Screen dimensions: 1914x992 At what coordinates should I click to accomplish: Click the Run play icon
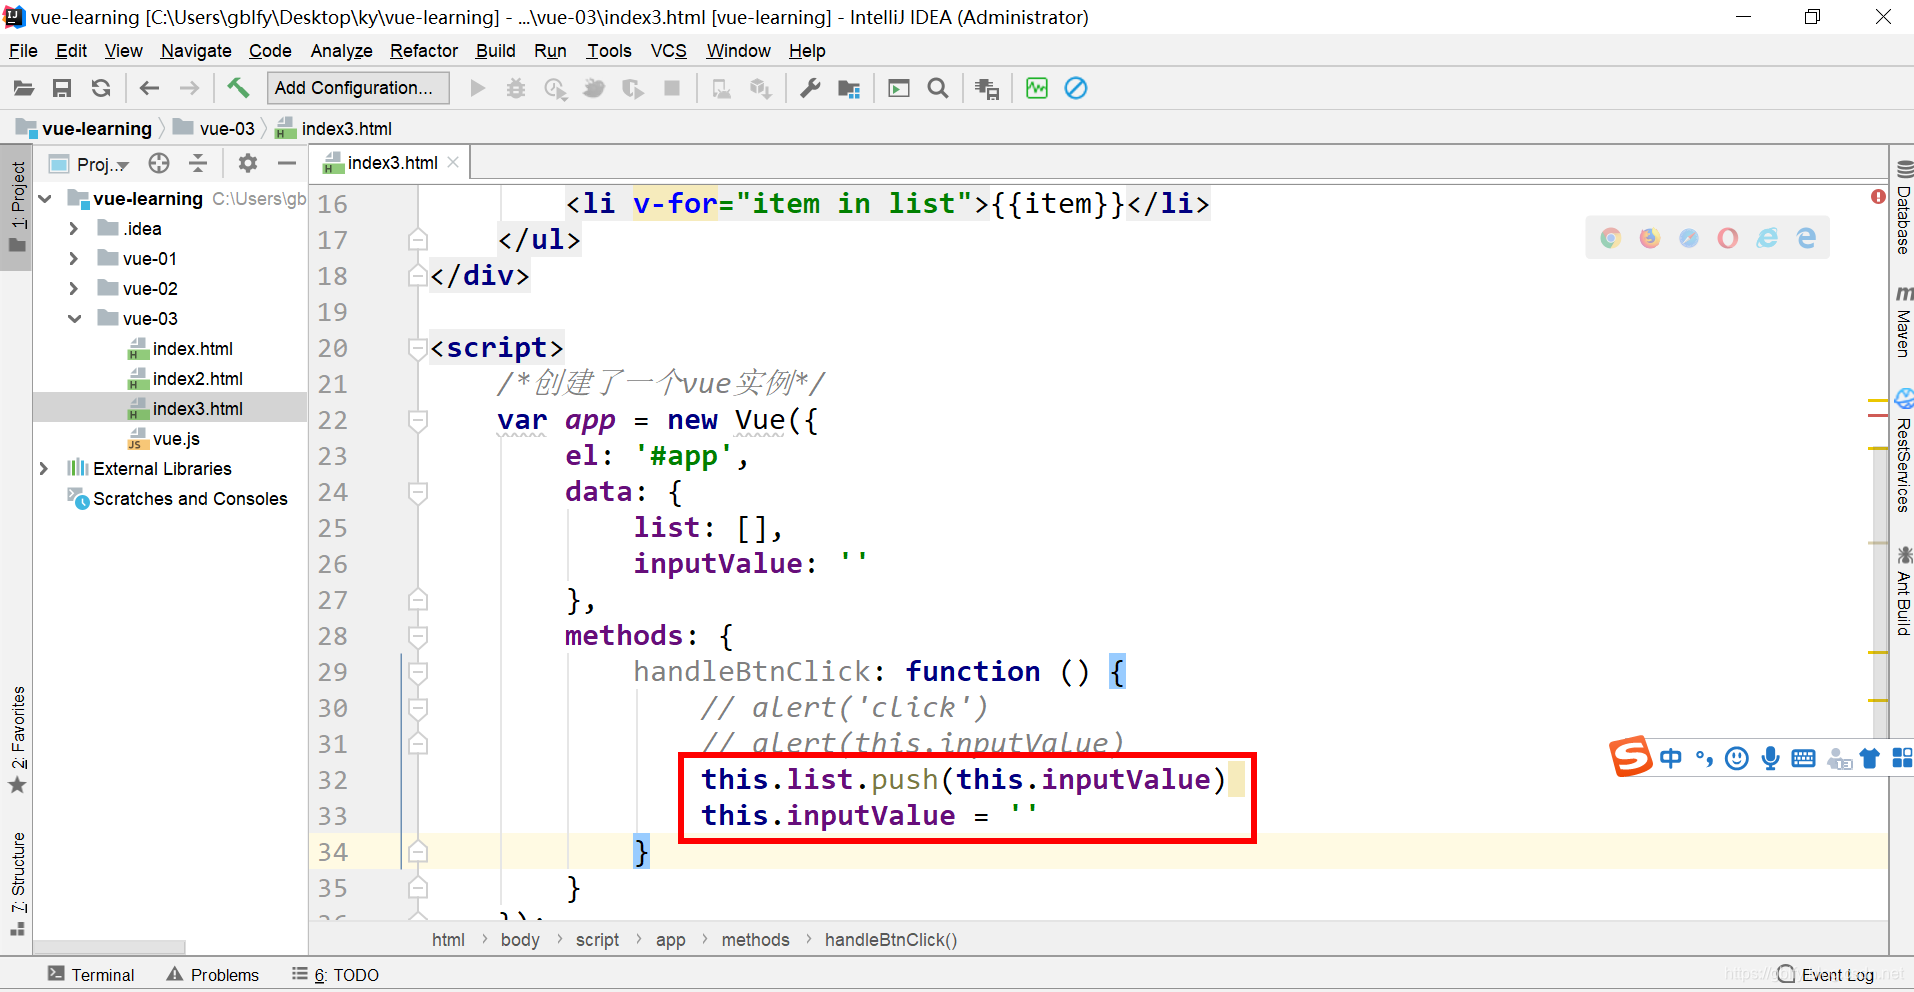click(x=478, y=88)
